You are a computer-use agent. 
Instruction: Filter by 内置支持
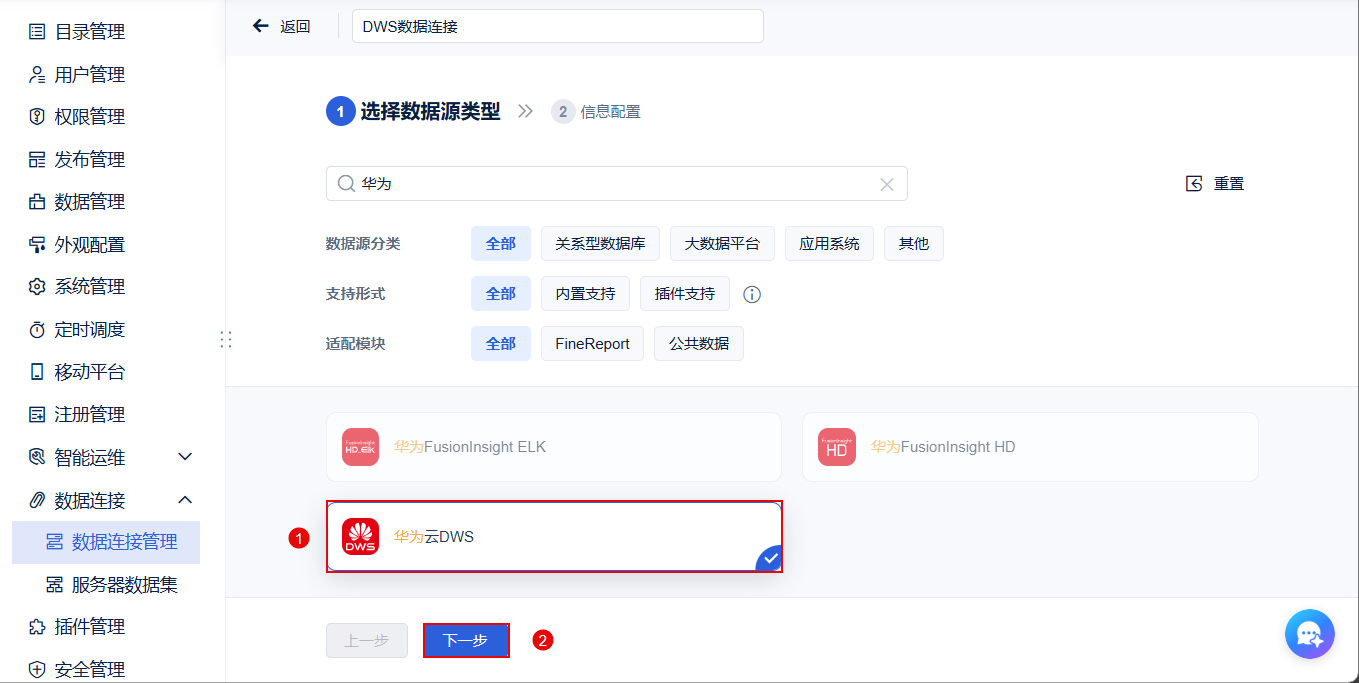pos(585,294)
